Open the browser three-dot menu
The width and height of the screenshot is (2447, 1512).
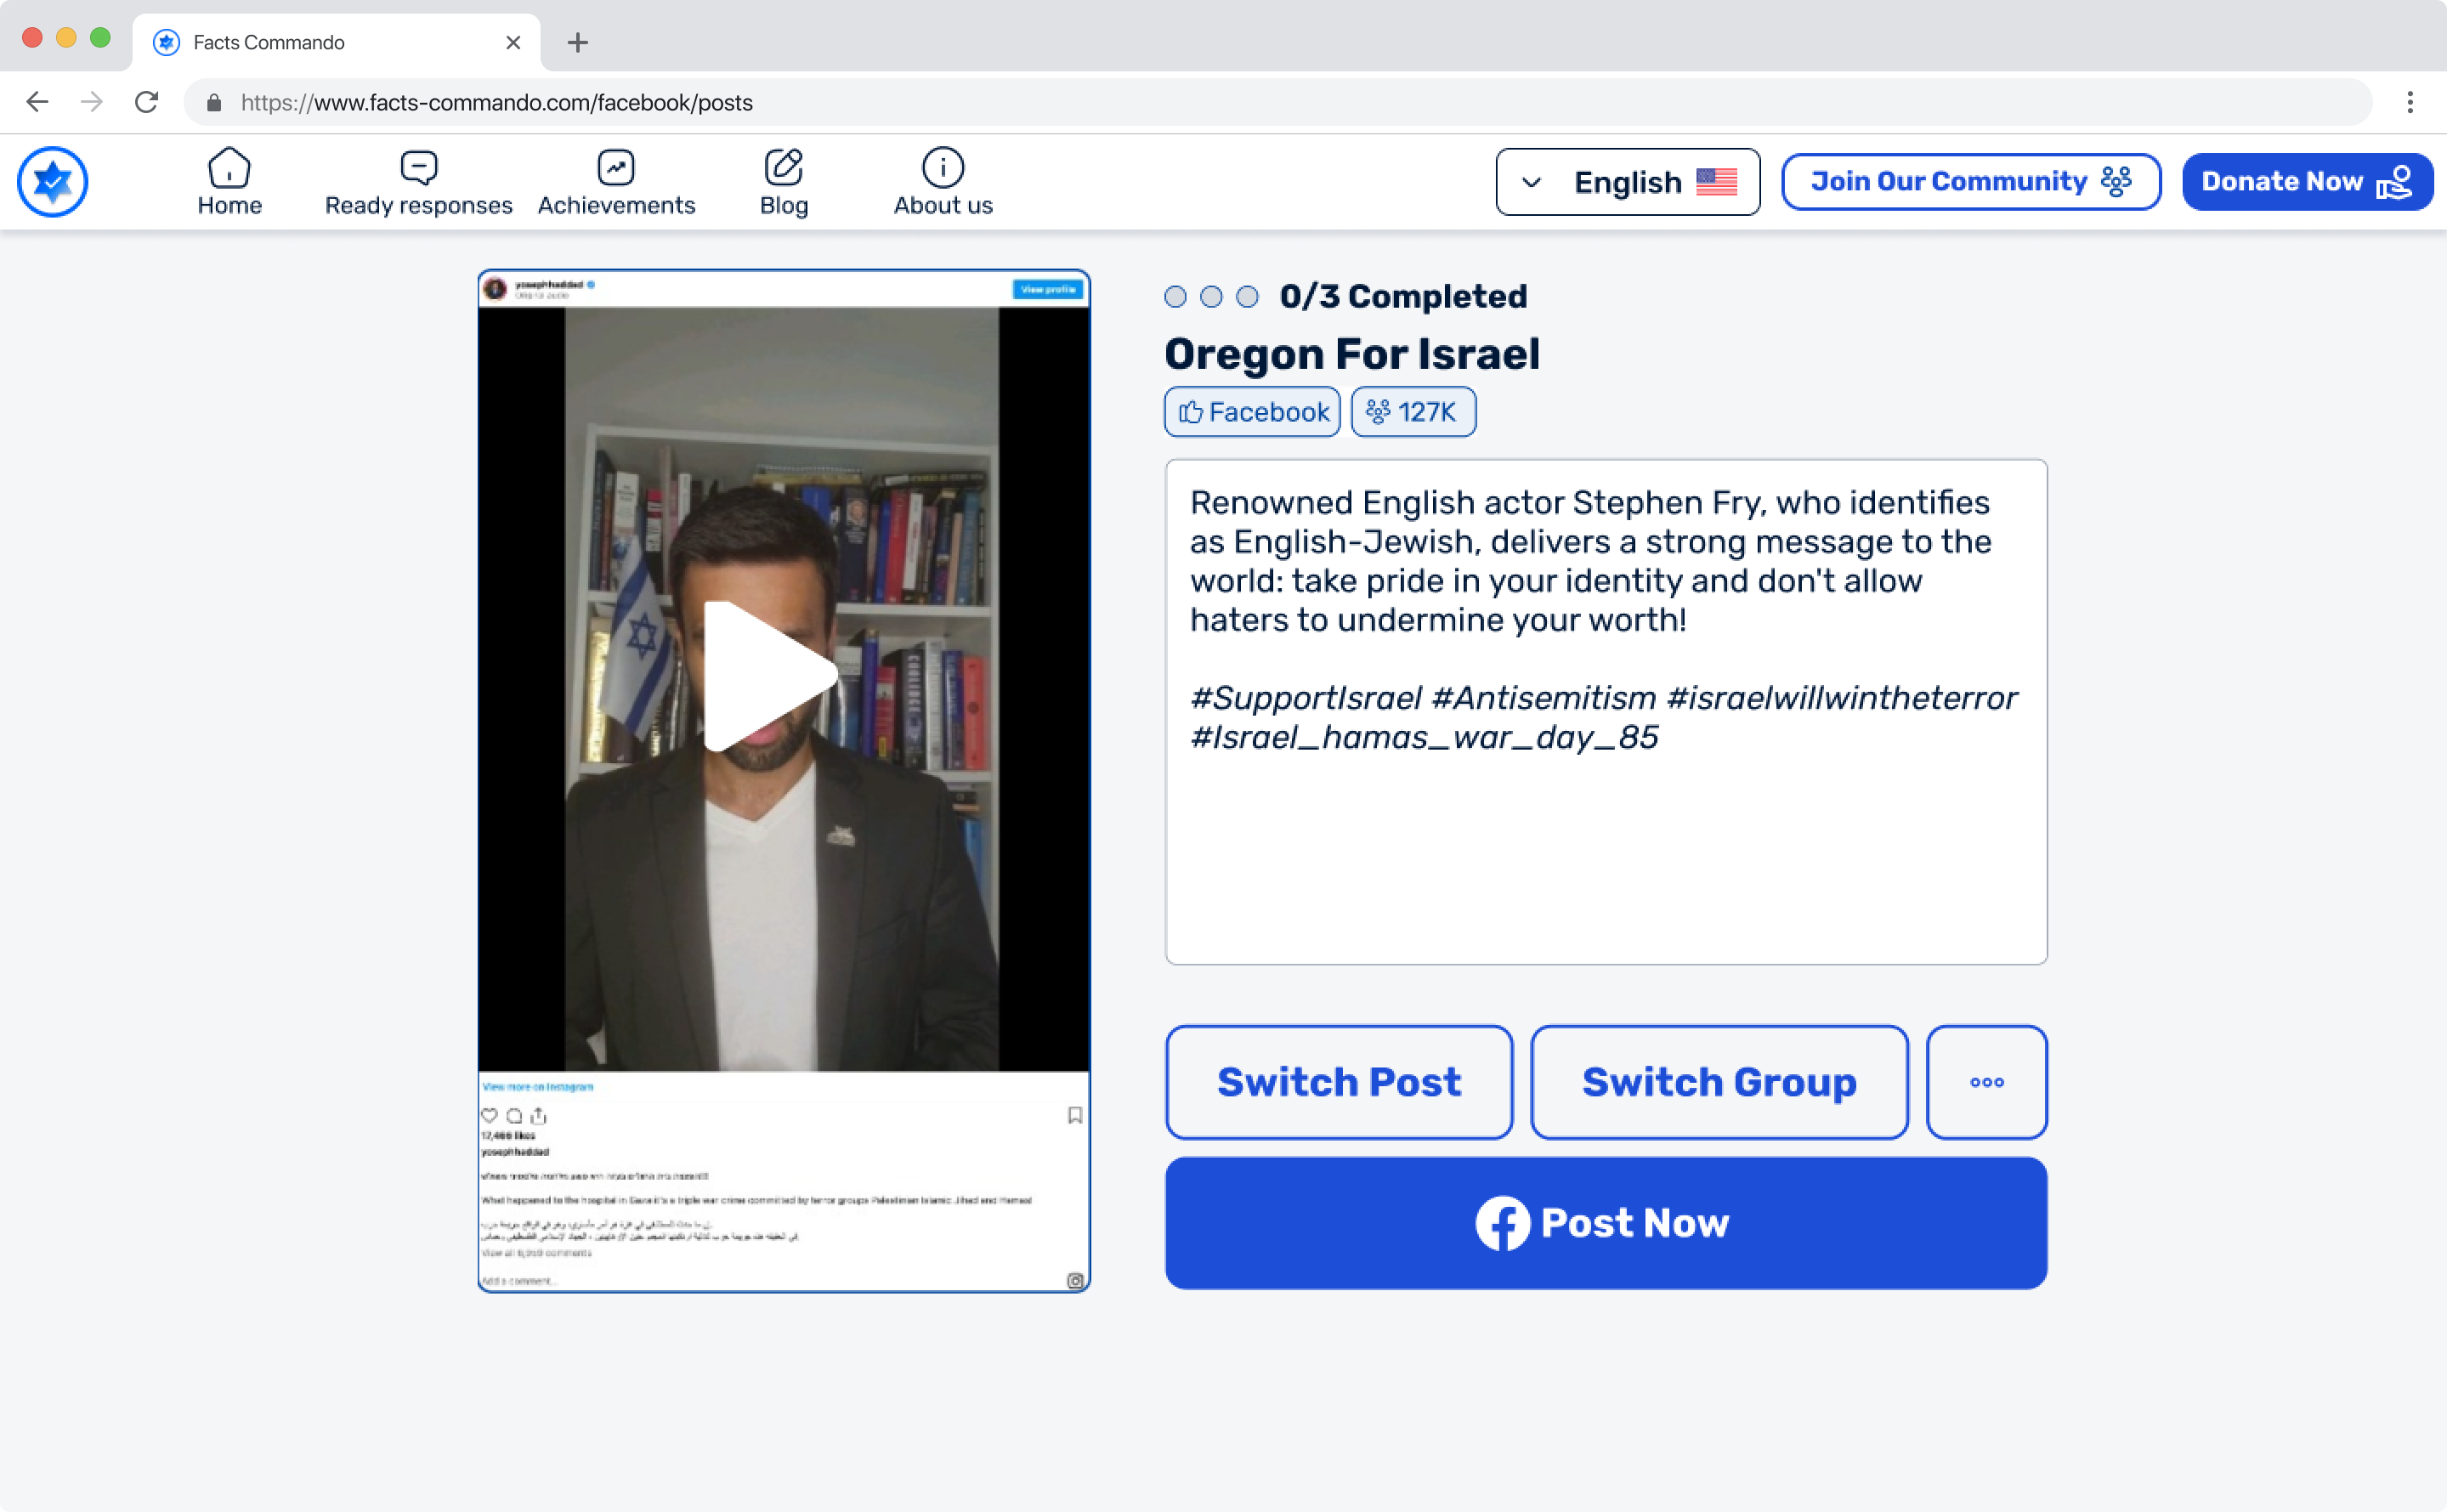(2410, 102)
